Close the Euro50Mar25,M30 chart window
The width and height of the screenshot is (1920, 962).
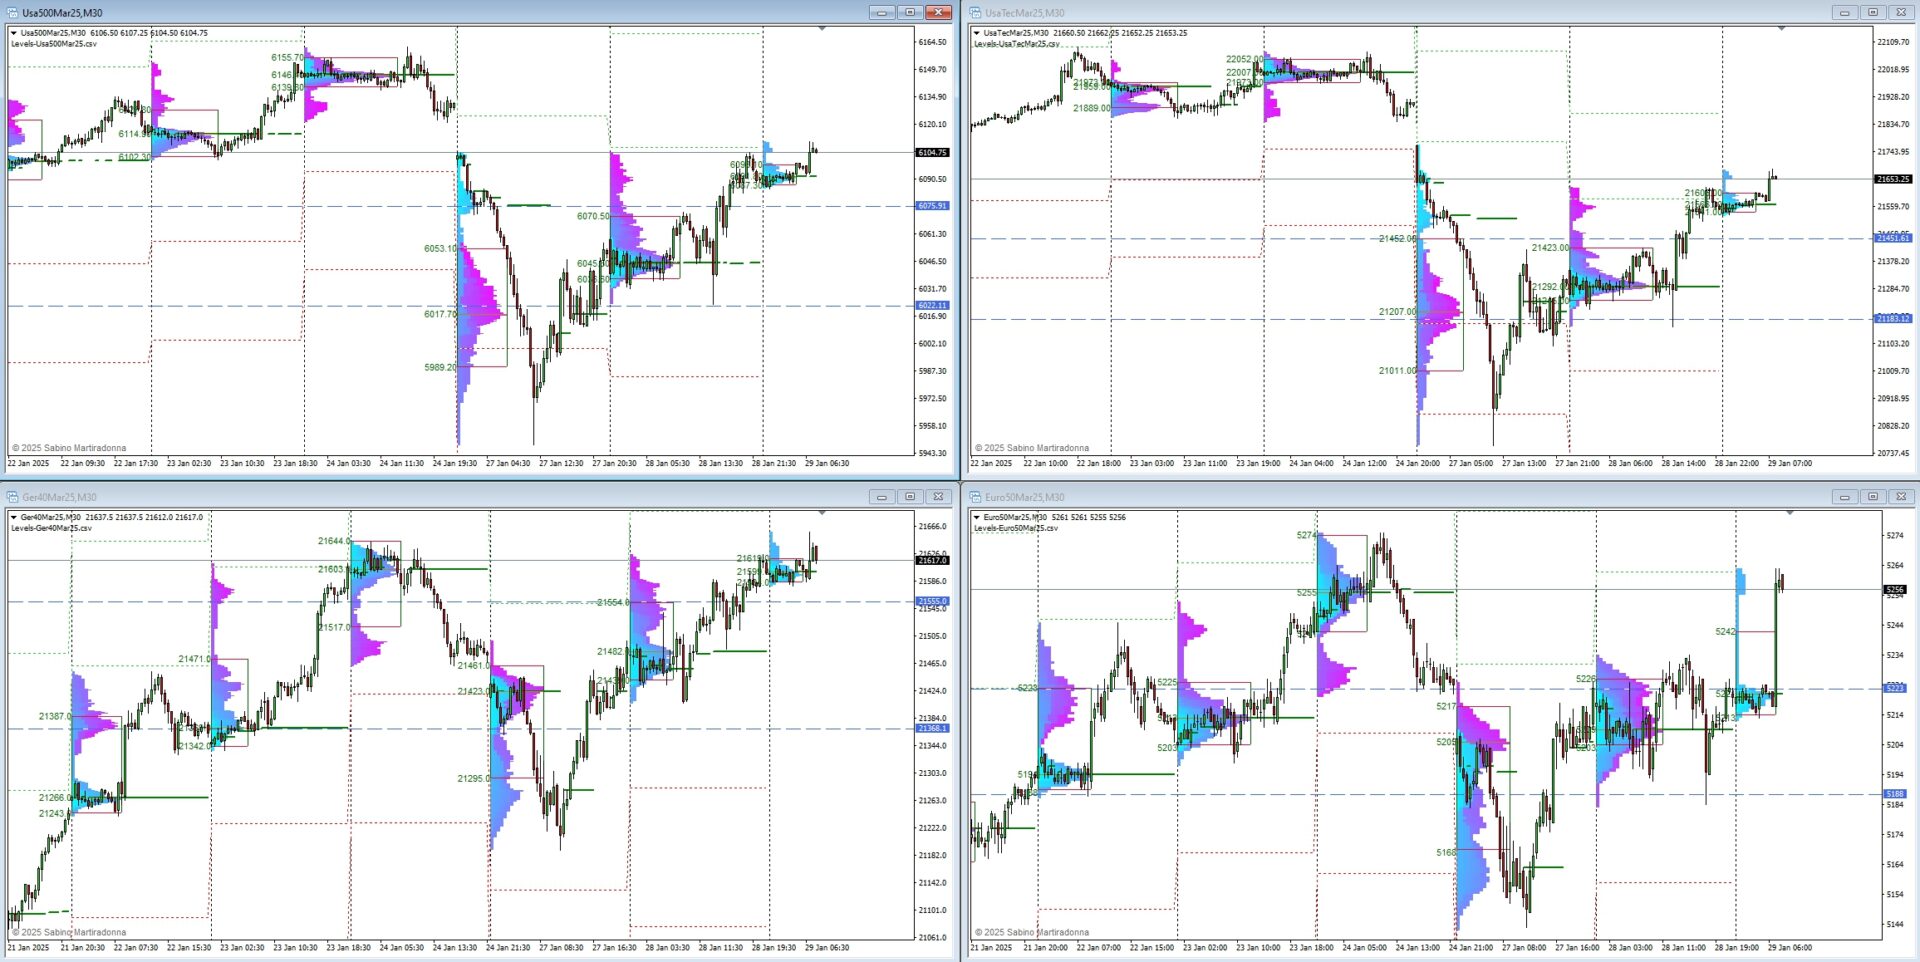(x=1901, y=497)
